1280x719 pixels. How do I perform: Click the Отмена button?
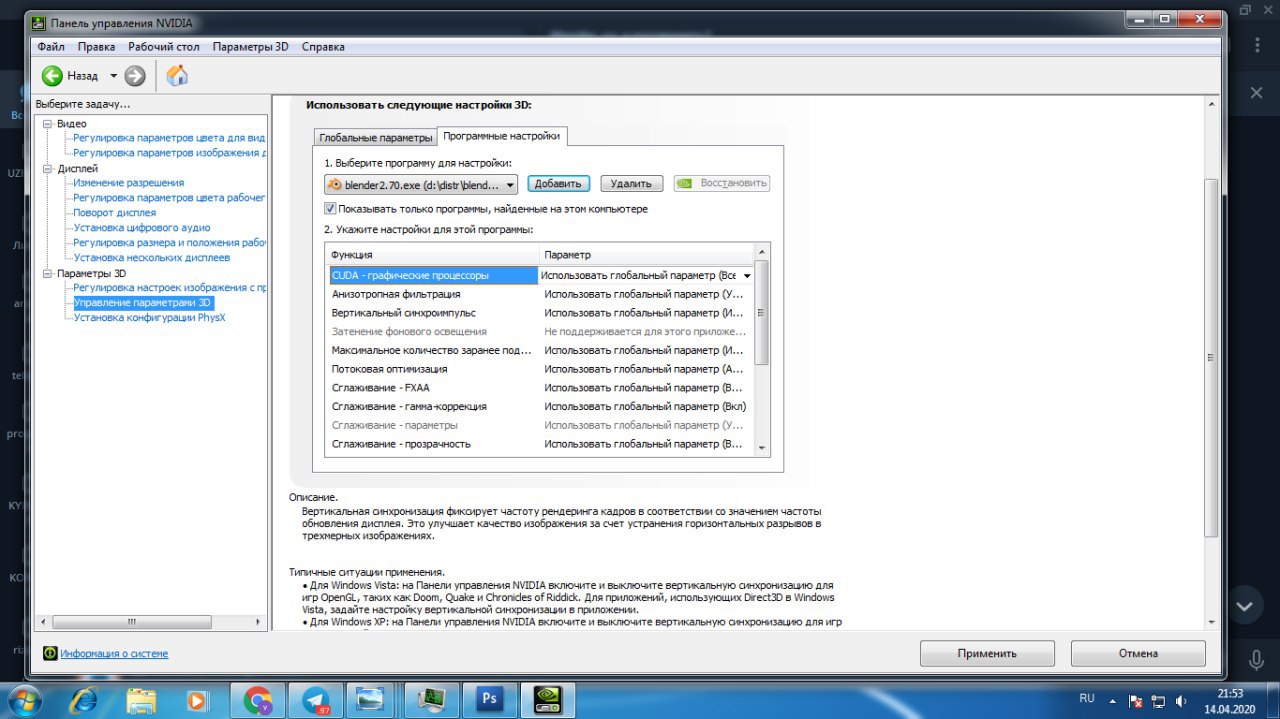pos(1138,653)
